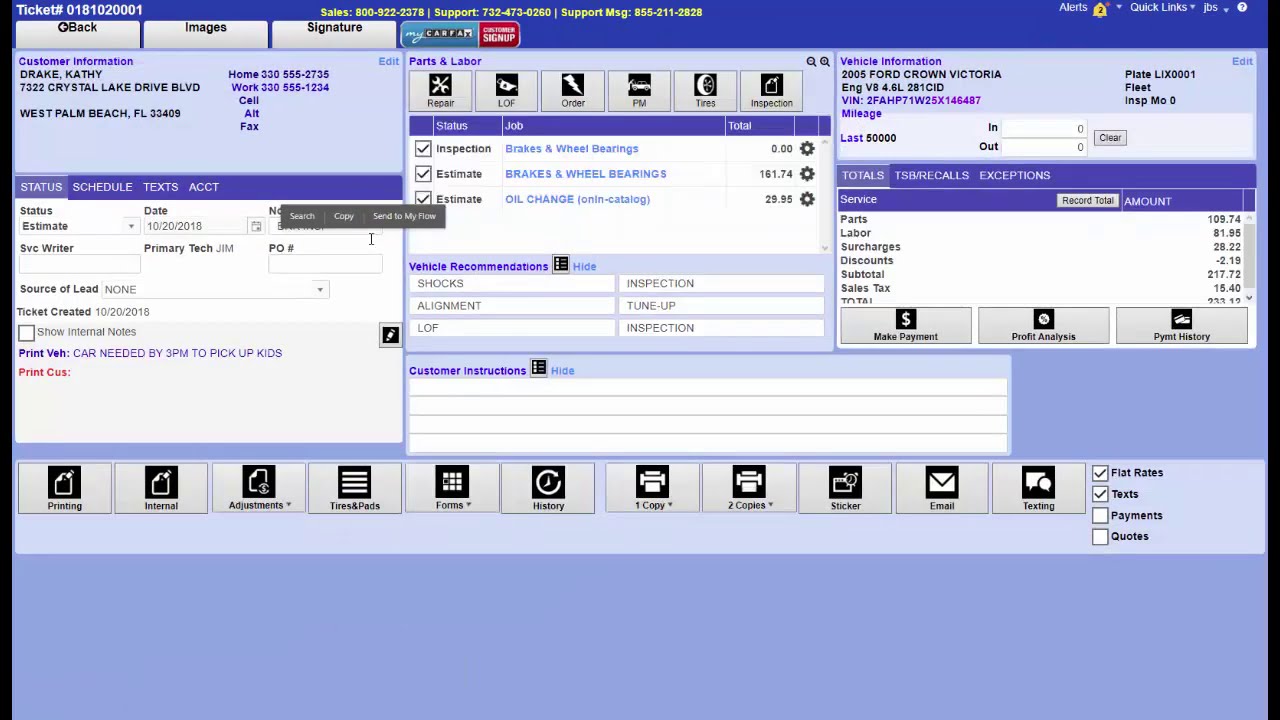Open the Inspection icon
Image resolution: width=1280 pixels, height=720 pixels.
coord(771,91)
